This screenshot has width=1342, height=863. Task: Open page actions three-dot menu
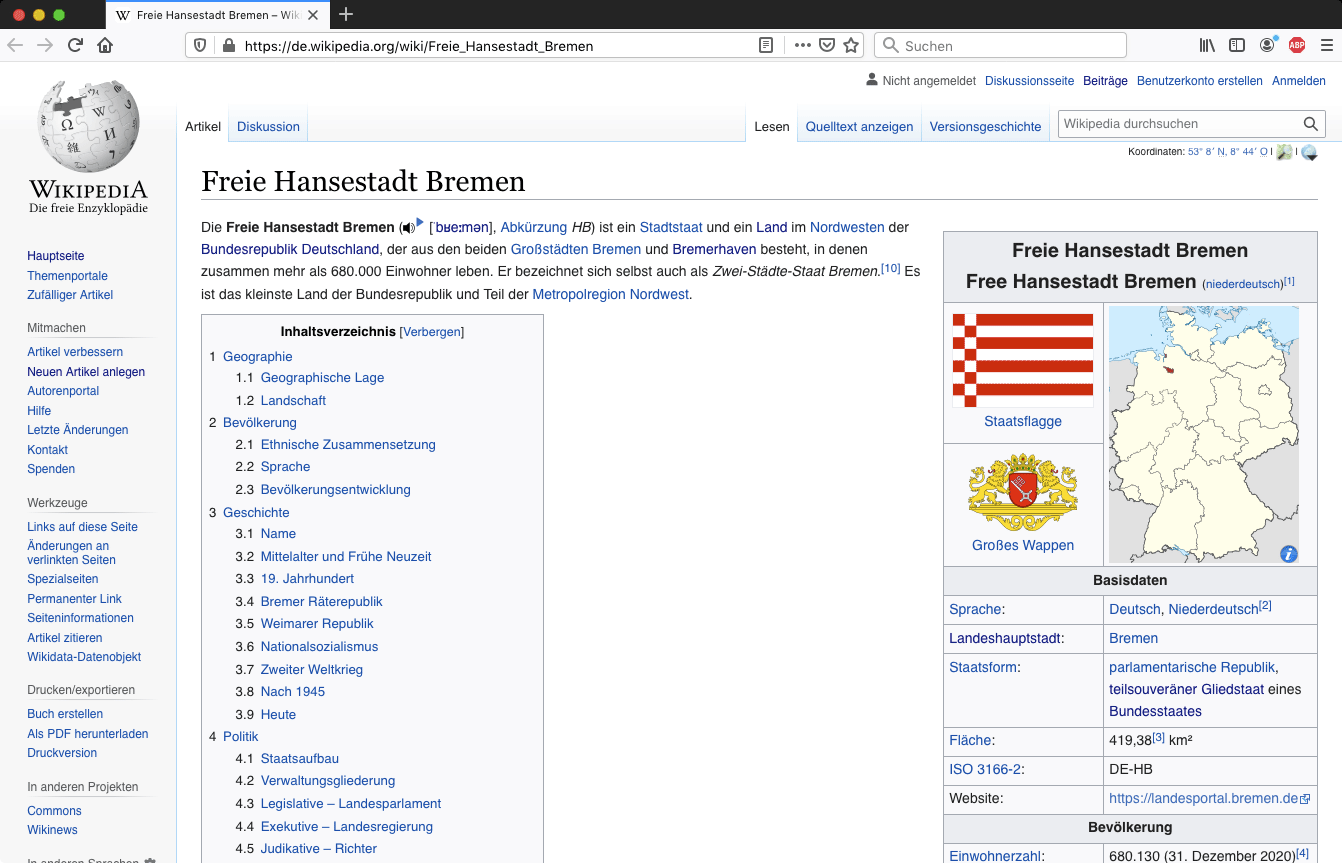pyautogui.click(x=803, y=45)
